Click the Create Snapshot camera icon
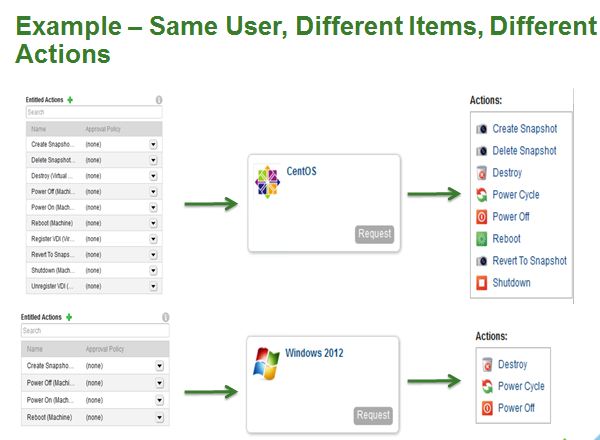This screenshot has width=600, height=440. pyautogui.click(x=481, y=129)
